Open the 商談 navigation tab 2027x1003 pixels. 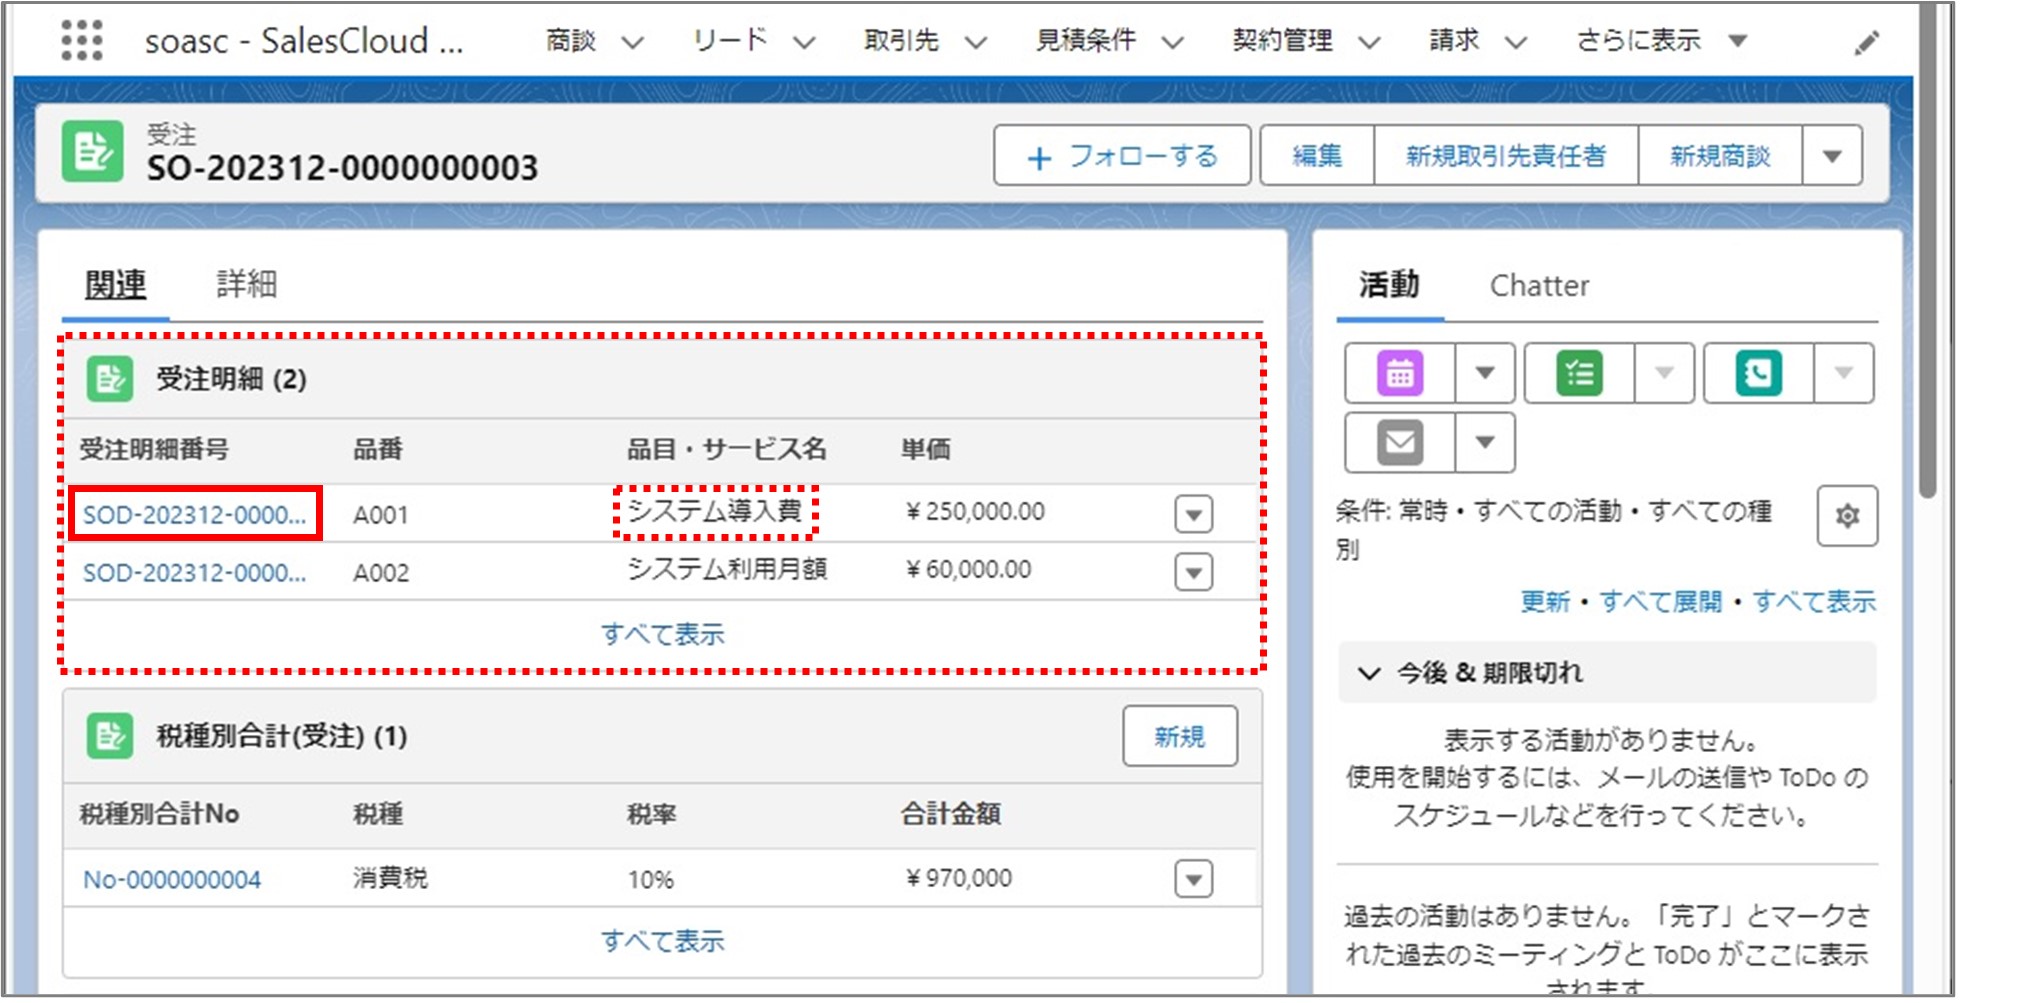[x=571, y=41]
